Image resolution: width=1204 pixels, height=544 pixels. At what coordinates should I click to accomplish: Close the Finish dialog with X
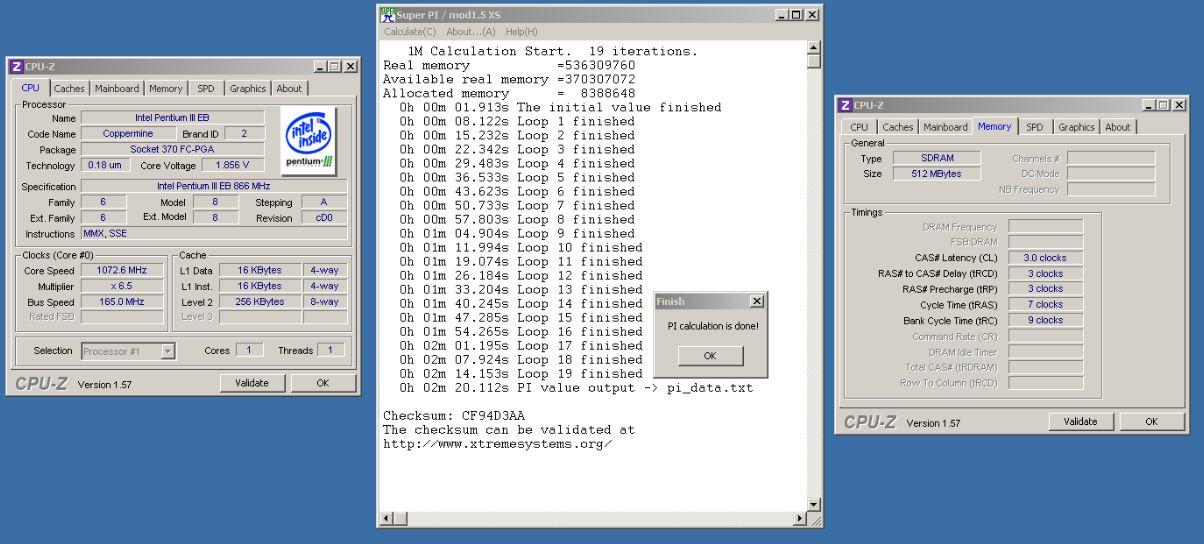[x=755, y=301]
